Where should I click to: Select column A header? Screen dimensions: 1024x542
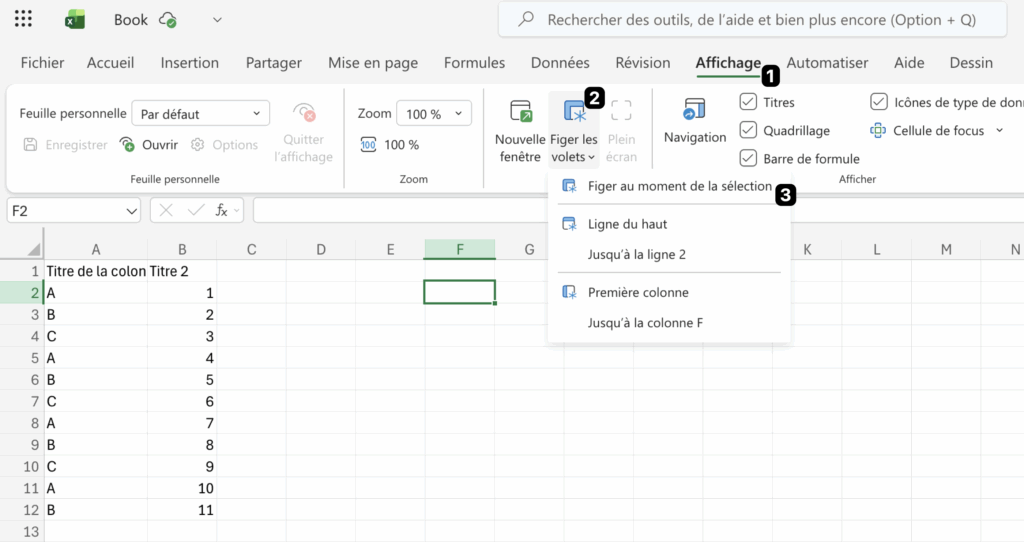[x=96, y=249]
